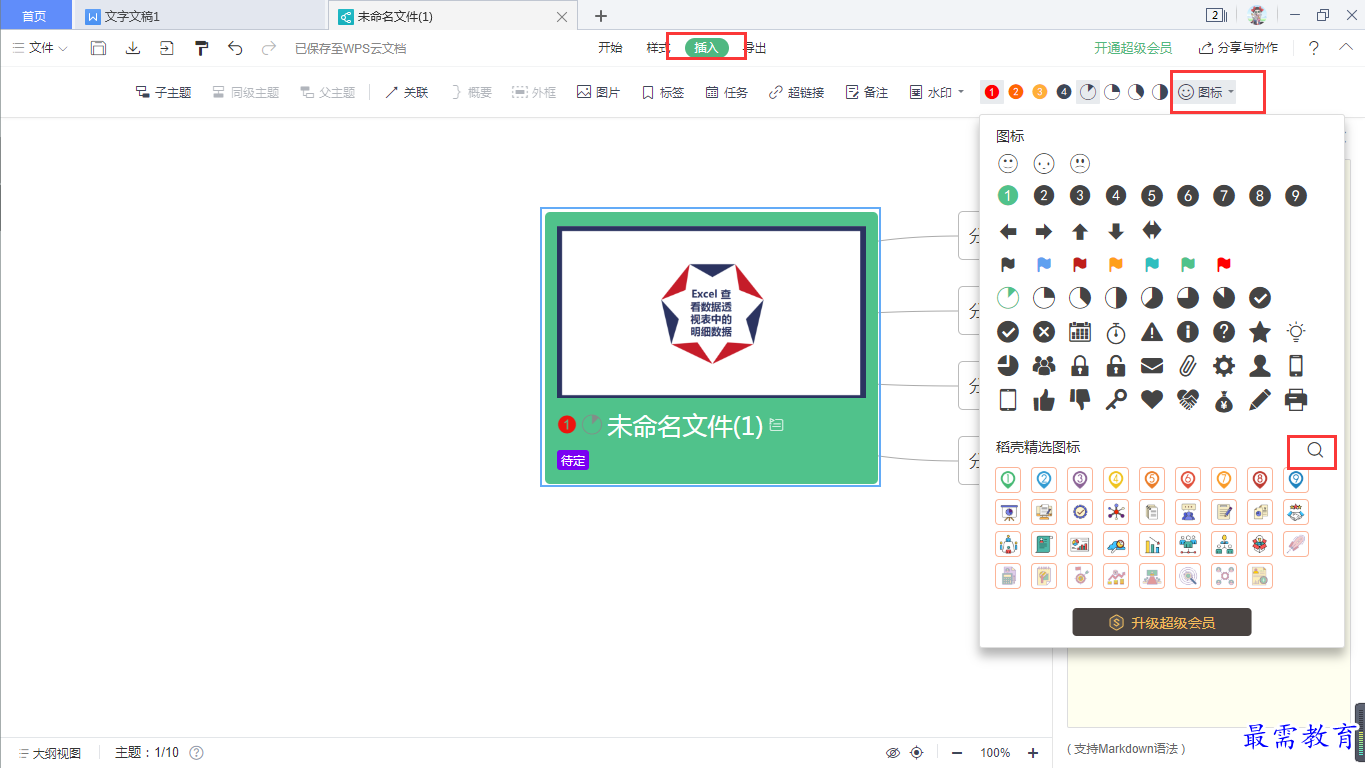This screenshot has width=1365, height=768.
Task: Insert a 超链接 hyperlink
Action: [796, 92]
